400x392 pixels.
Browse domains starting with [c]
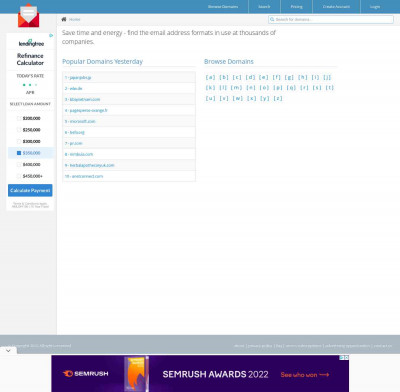(x=237, y=77)
